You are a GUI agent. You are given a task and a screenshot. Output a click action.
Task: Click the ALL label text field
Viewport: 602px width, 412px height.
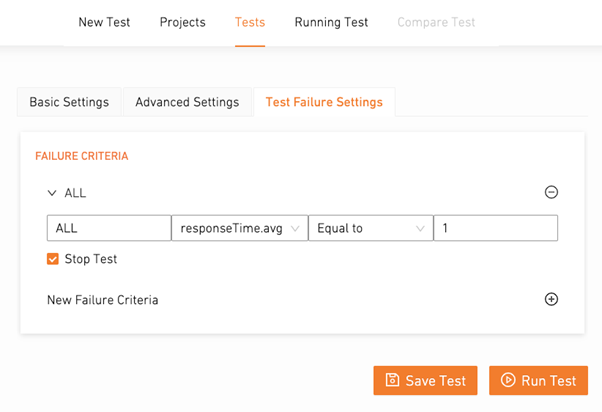pos(109,228)
